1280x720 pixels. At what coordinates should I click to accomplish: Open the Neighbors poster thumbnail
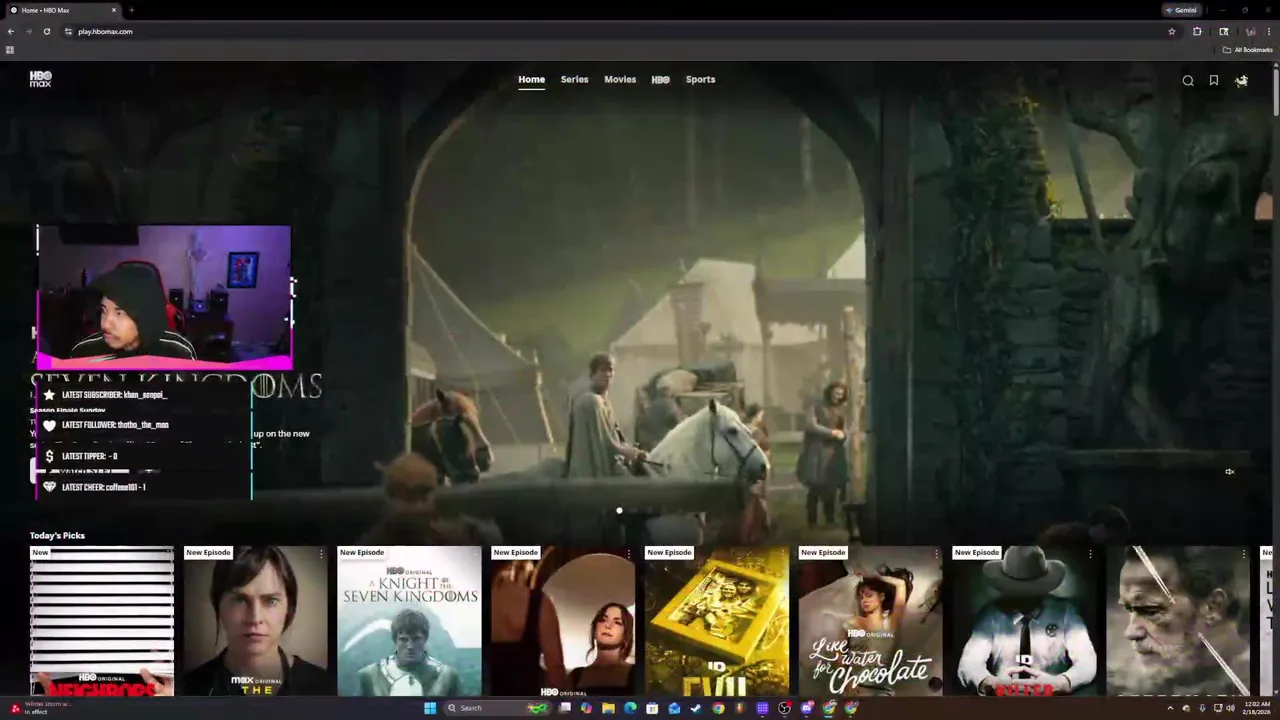click(102, 621)
